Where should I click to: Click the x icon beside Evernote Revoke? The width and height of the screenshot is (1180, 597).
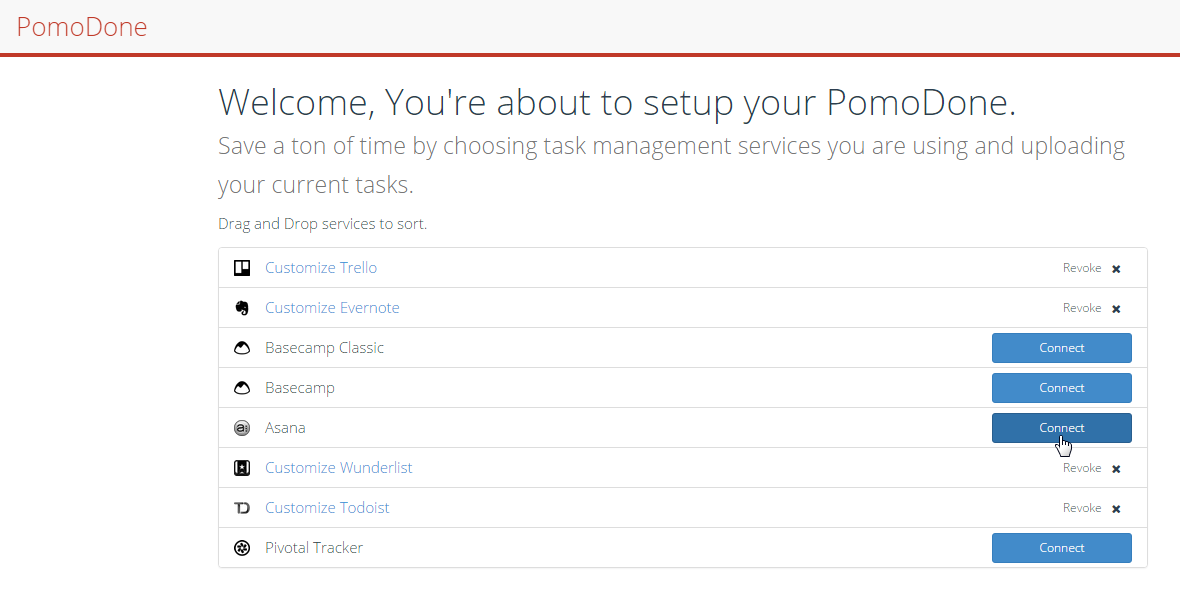point(1116,309)
